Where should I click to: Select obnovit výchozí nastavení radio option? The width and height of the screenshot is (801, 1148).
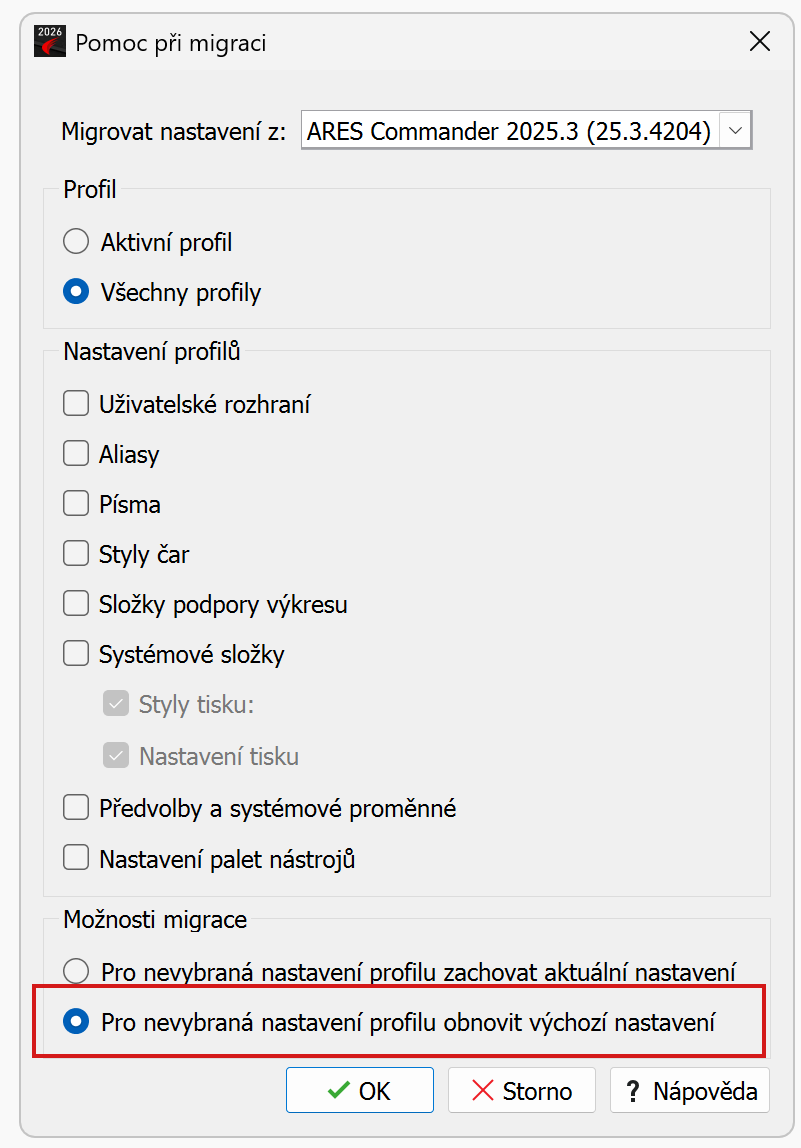click(76, 1021)
